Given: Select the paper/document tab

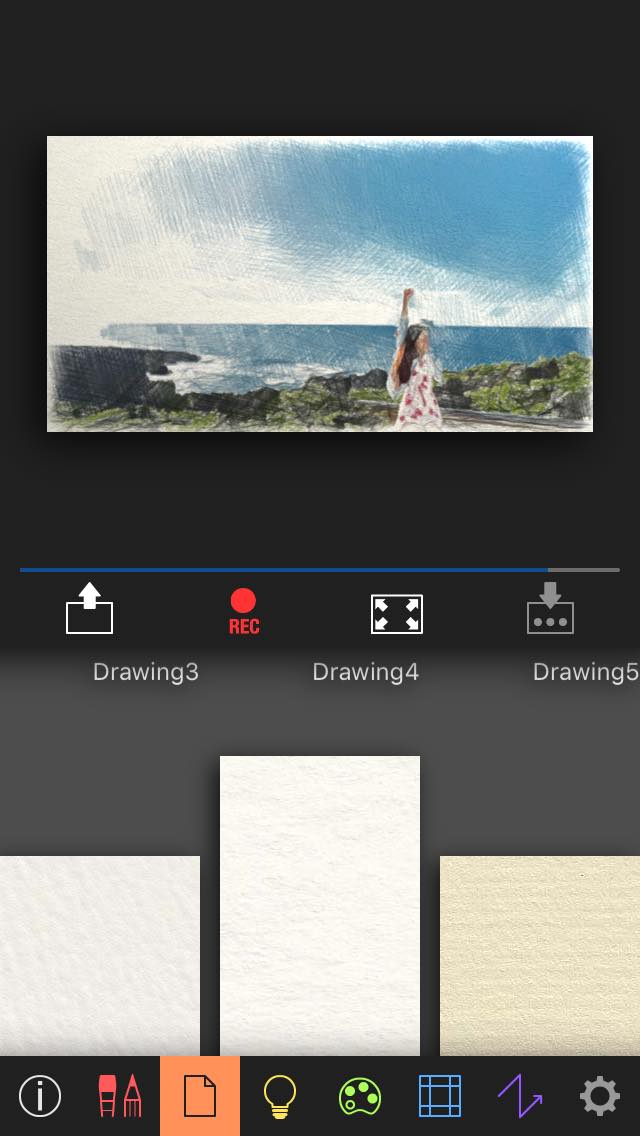Looking at the screenshot, I should pos(200,1096).
